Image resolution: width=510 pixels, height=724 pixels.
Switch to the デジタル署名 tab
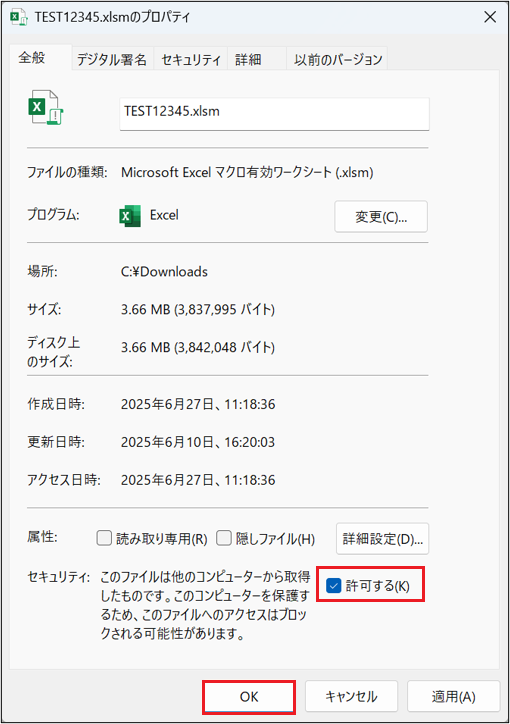(112, 59)
